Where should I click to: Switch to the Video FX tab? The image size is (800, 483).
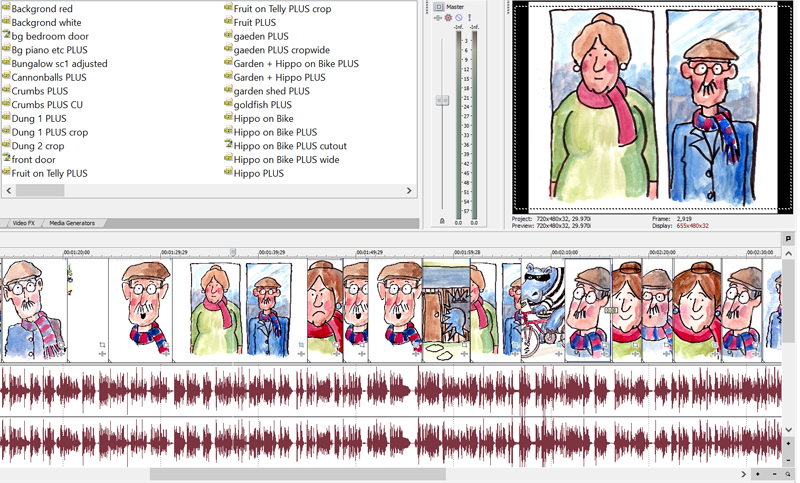tap(23, 223)
